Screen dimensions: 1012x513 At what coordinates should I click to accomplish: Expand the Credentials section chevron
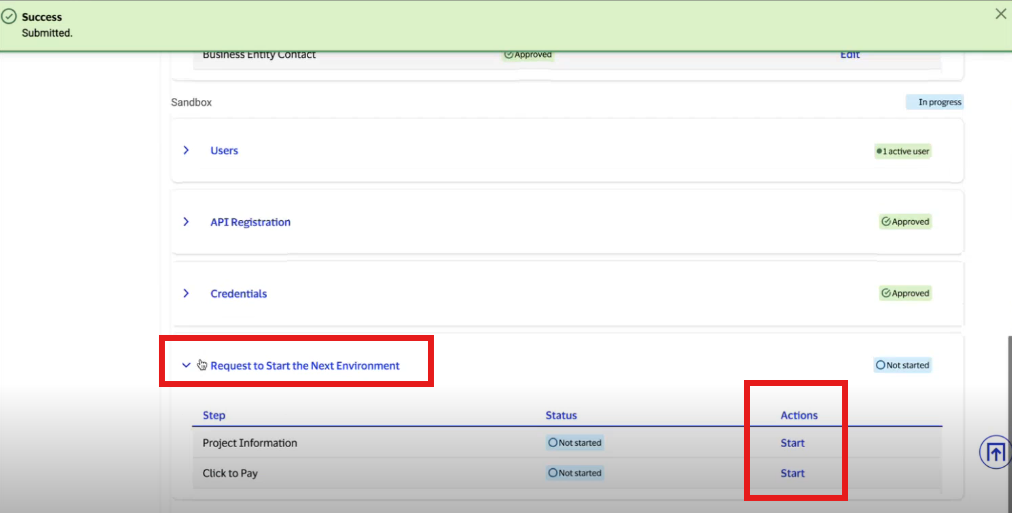point(186,293)
